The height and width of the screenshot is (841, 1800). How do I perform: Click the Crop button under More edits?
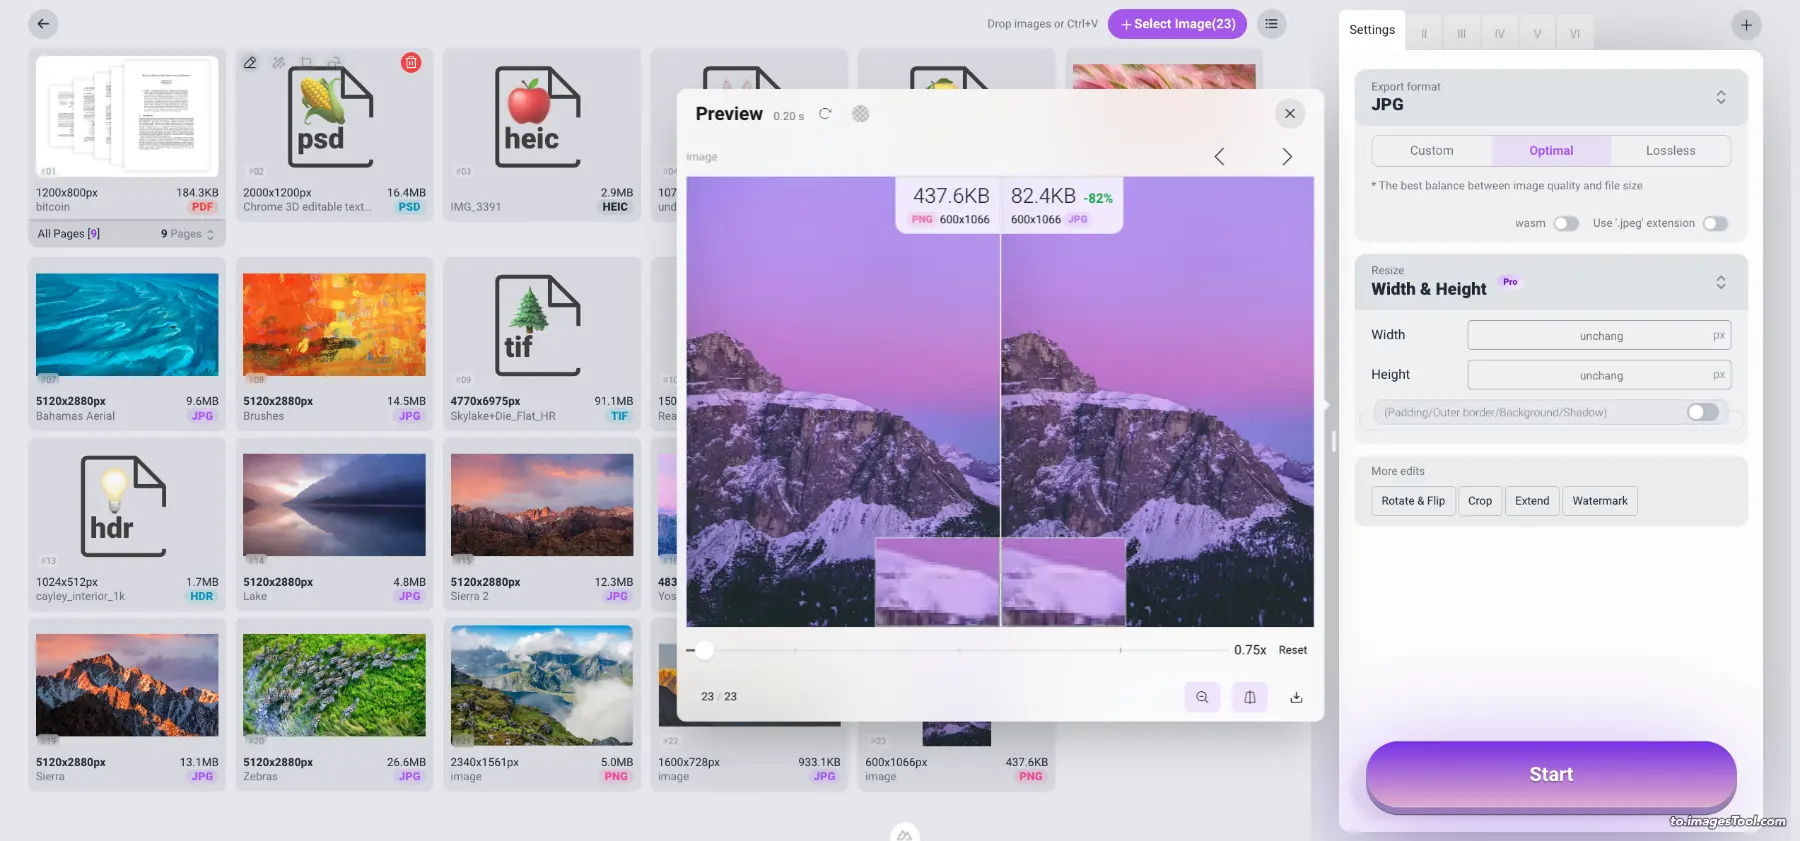1480,501
